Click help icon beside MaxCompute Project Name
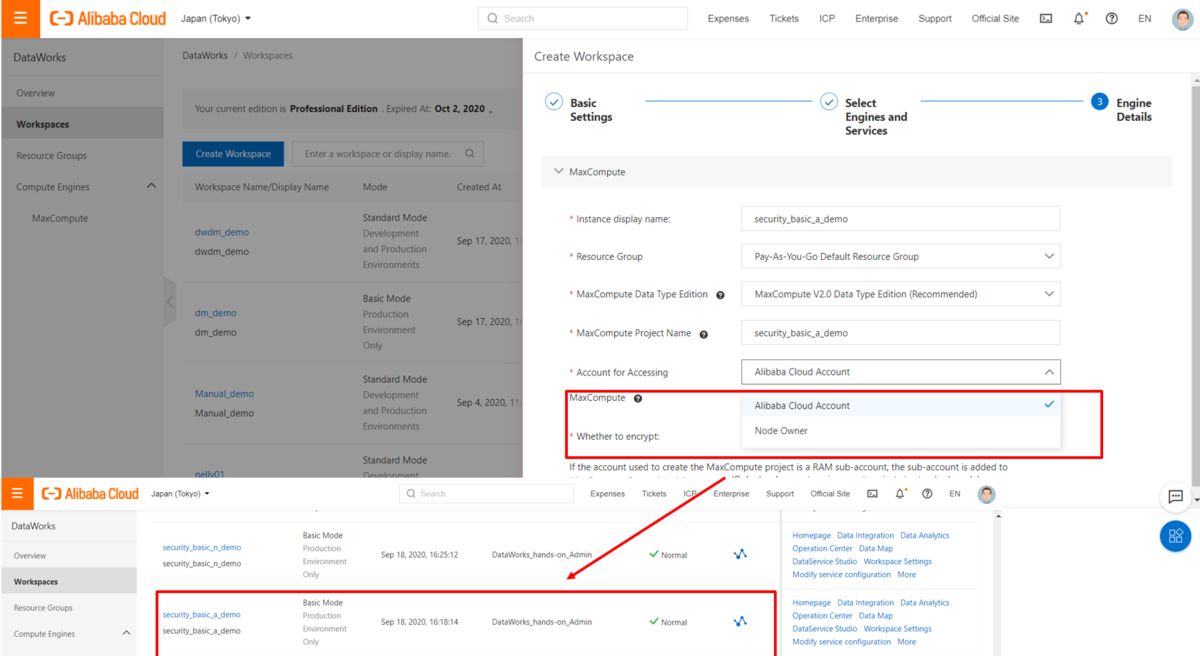 pyautogui.click(x=704, y=334)
